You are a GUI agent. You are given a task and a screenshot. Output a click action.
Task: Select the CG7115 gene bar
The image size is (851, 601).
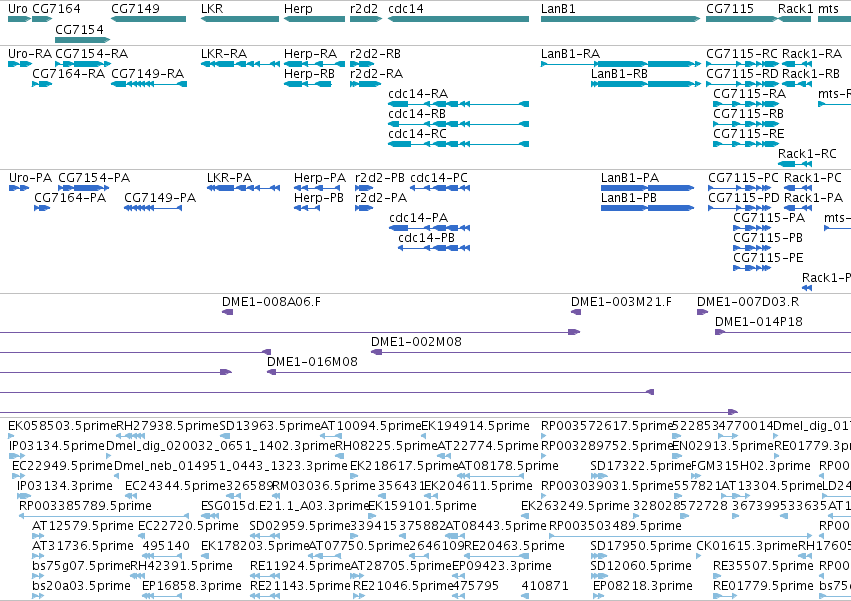(x=741, y=19)
